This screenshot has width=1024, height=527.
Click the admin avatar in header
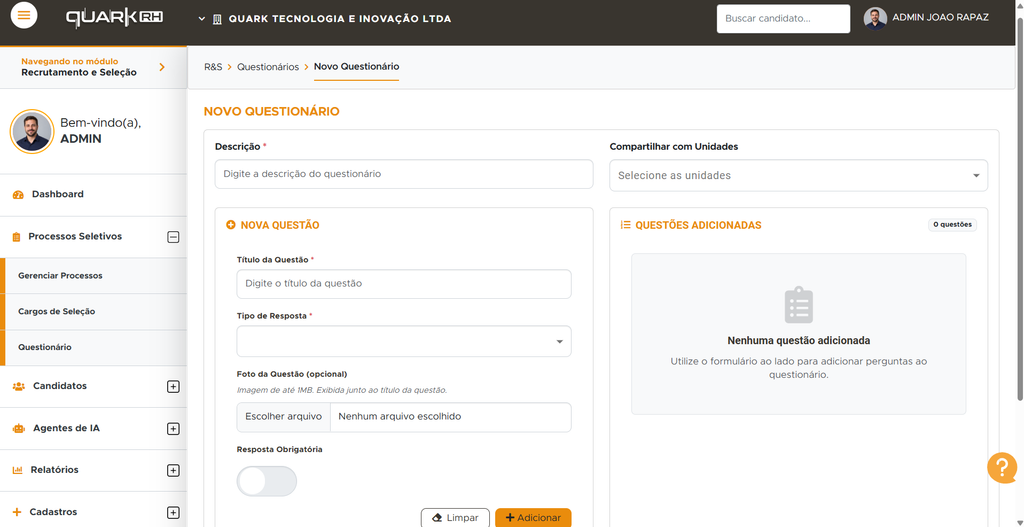tap(875, 18)
